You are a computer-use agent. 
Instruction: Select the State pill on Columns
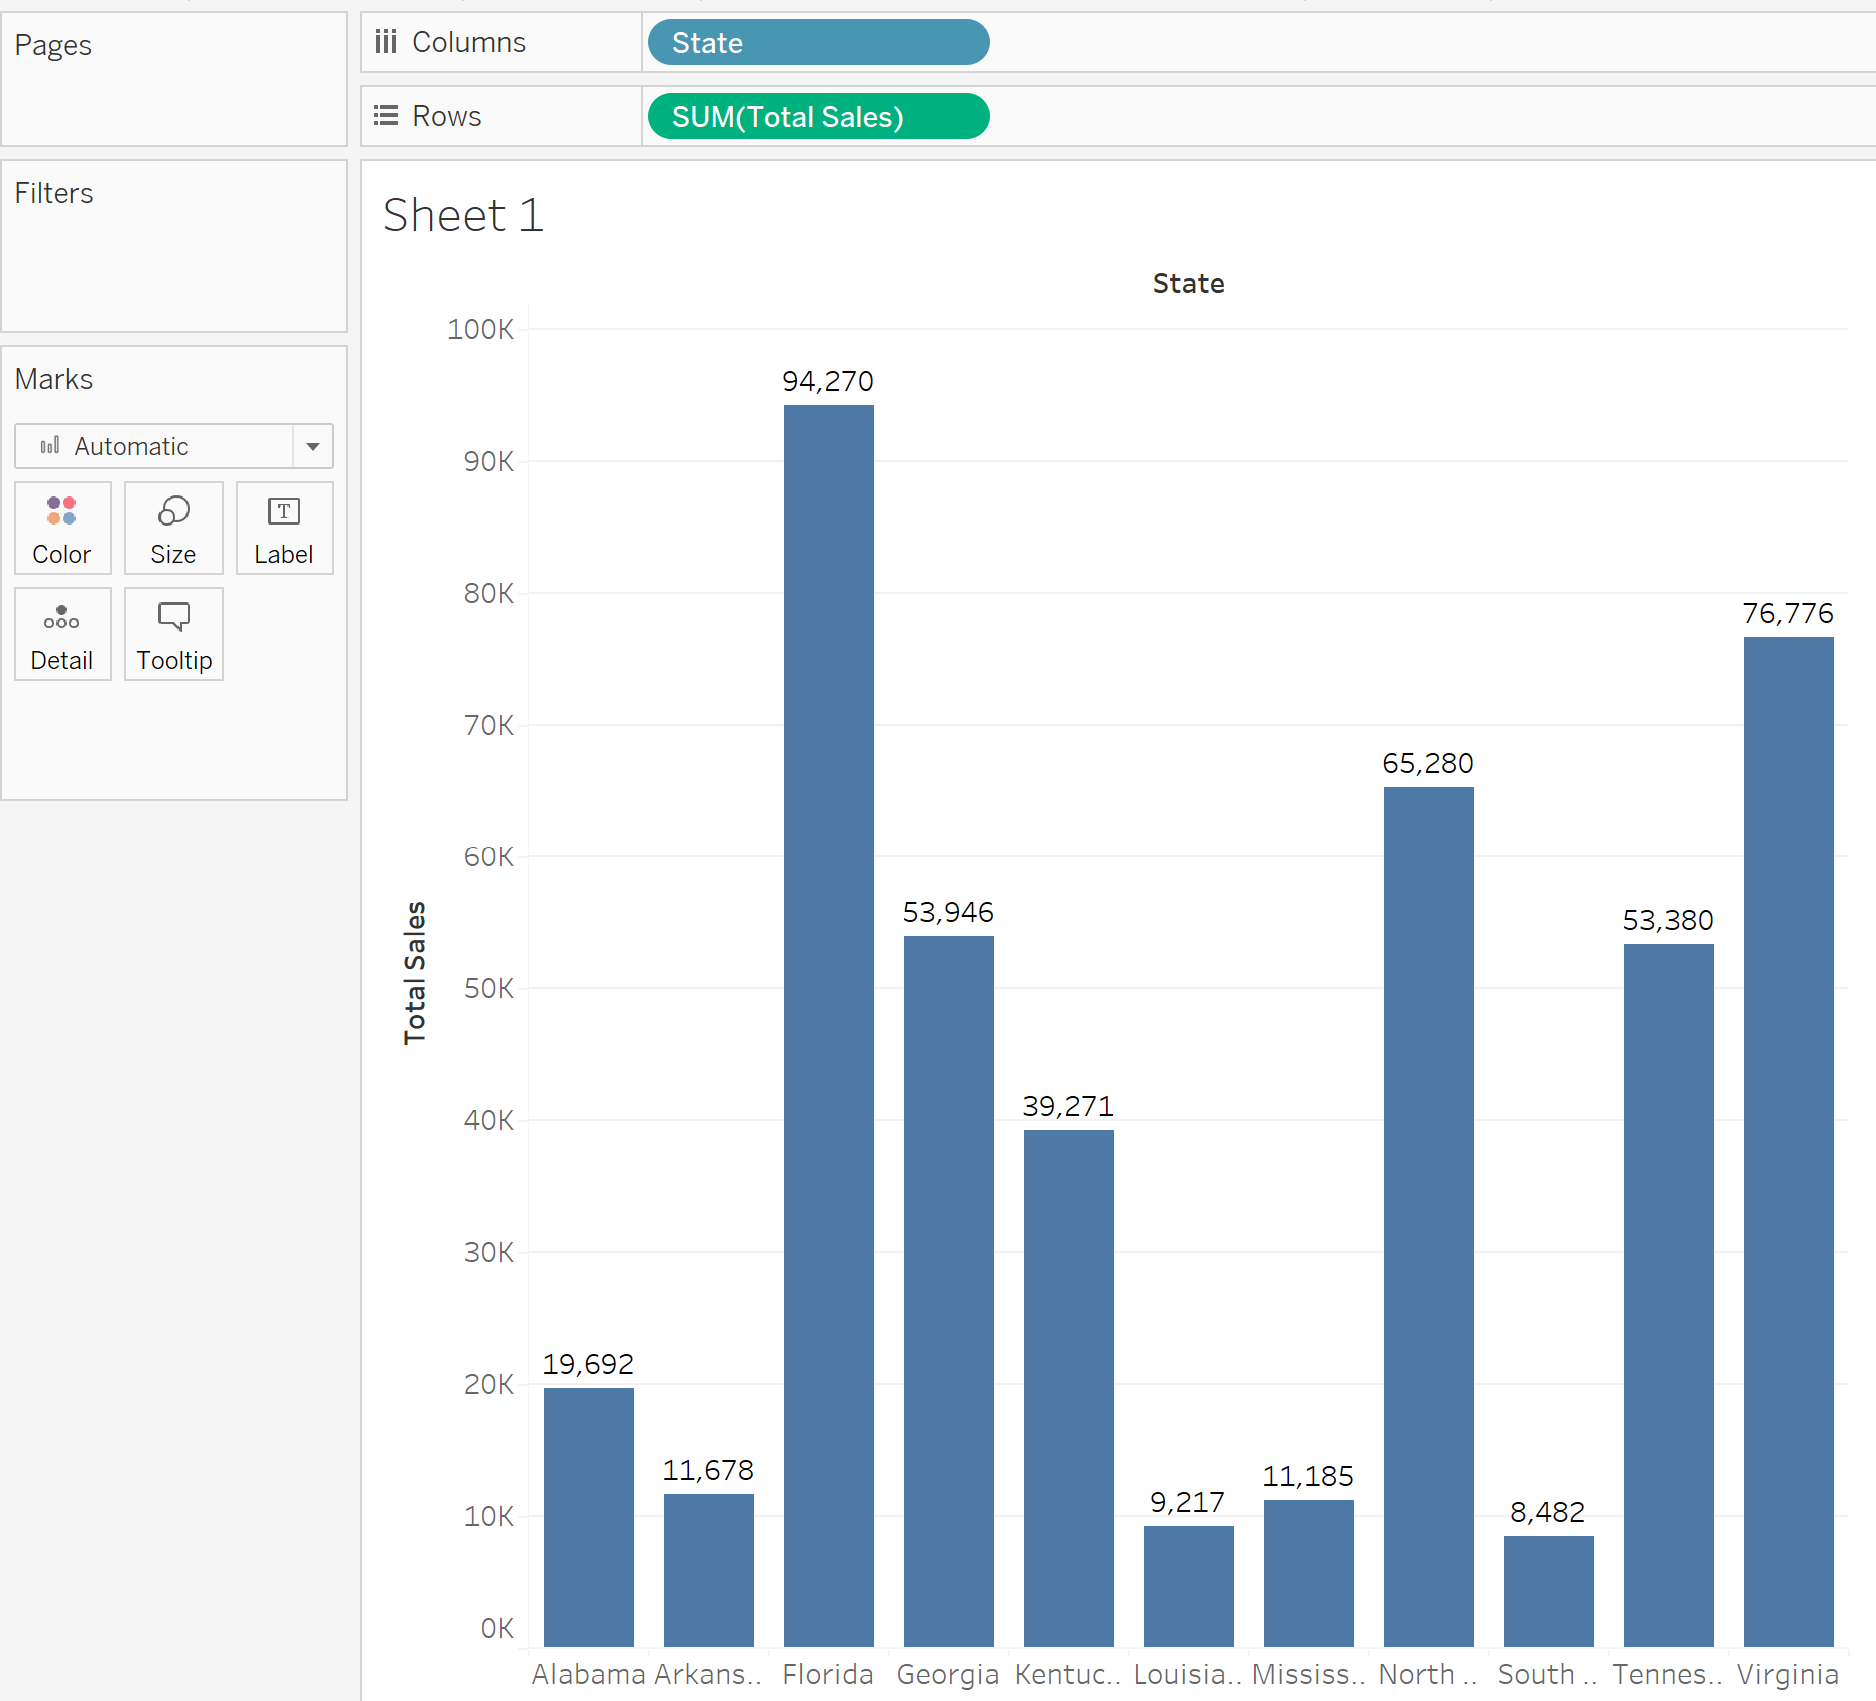tap(818, 43)
